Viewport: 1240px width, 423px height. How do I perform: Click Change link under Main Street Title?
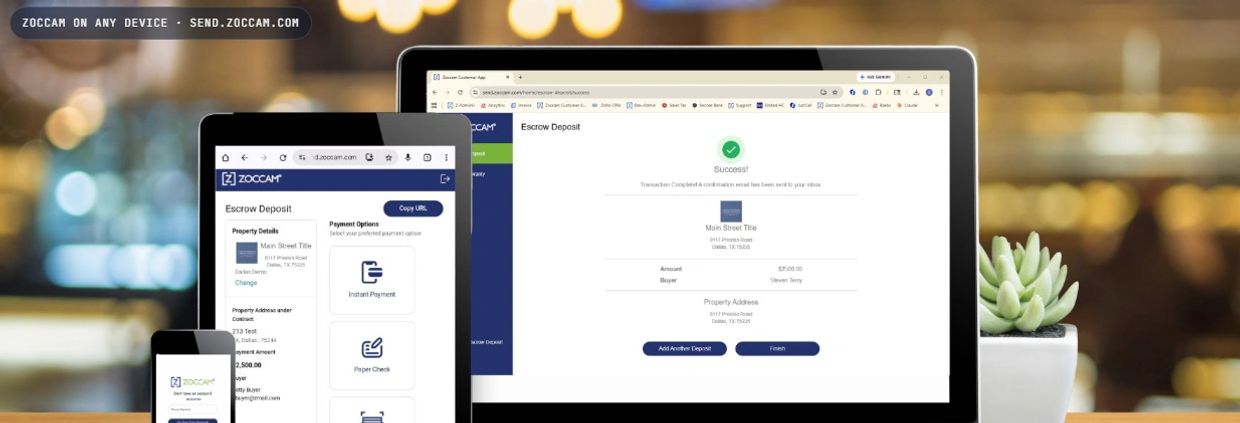pos(246,283)
